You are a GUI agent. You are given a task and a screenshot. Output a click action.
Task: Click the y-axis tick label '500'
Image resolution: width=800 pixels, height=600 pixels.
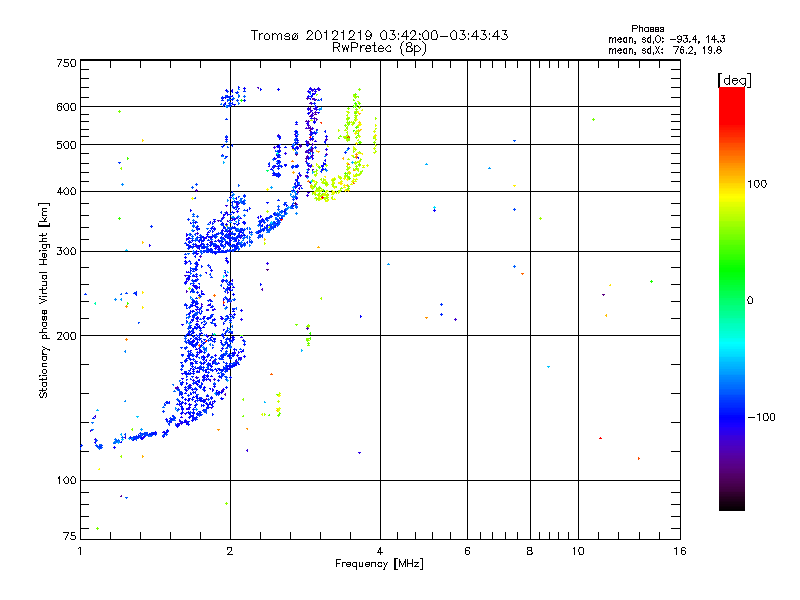pos(66,145)
